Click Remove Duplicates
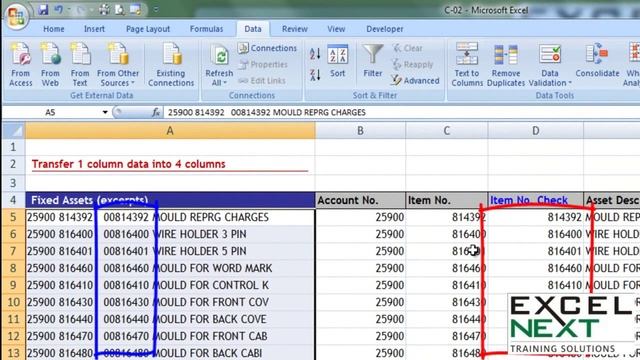The image size is (640, 360). [x=506, y=64]
